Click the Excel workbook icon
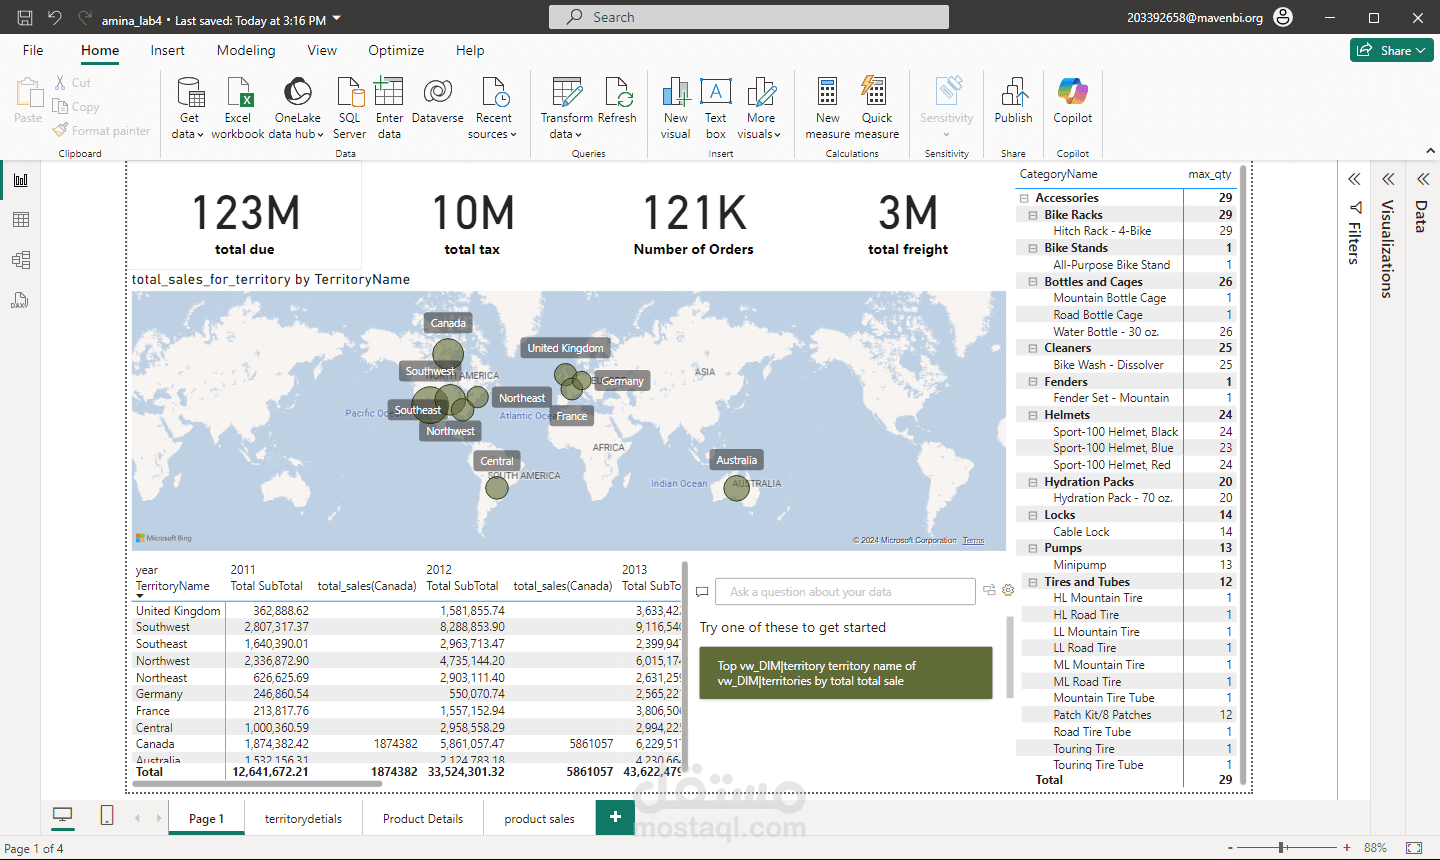Image resolution: width=1440 pixels, height=860 pixels. [x=238, y=93]
